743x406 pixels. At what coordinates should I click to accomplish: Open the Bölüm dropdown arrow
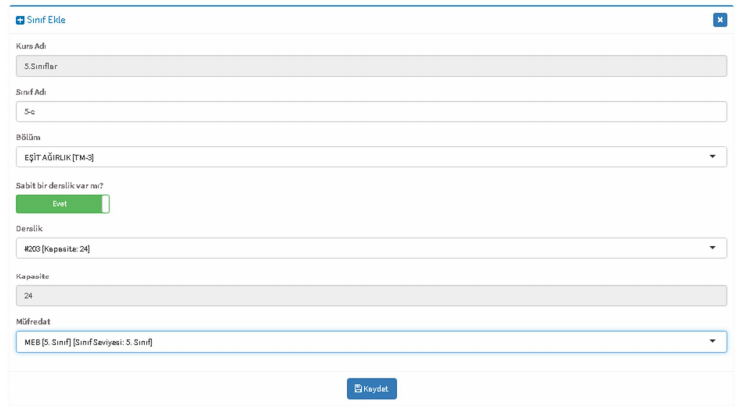click(x=712, y=157)
